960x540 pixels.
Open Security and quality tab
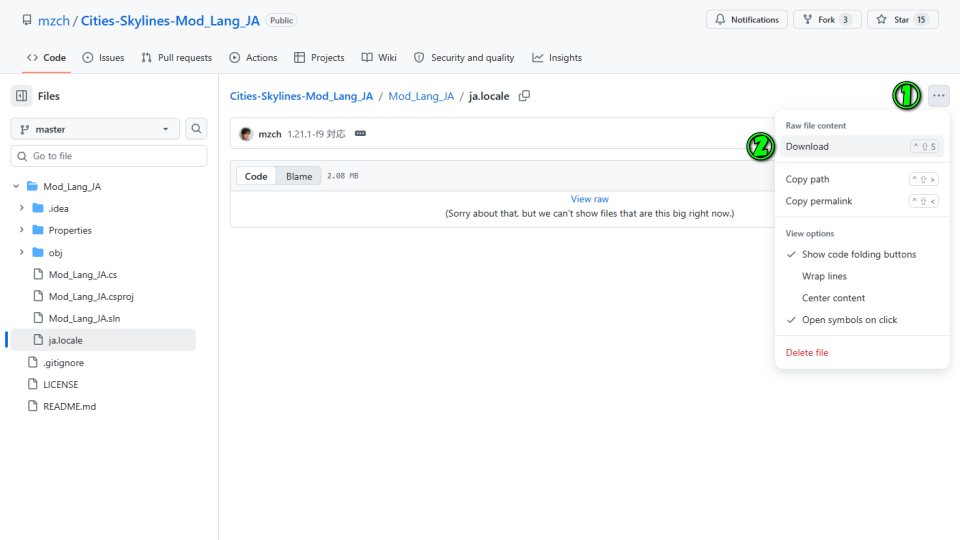[x=463, y=58]
